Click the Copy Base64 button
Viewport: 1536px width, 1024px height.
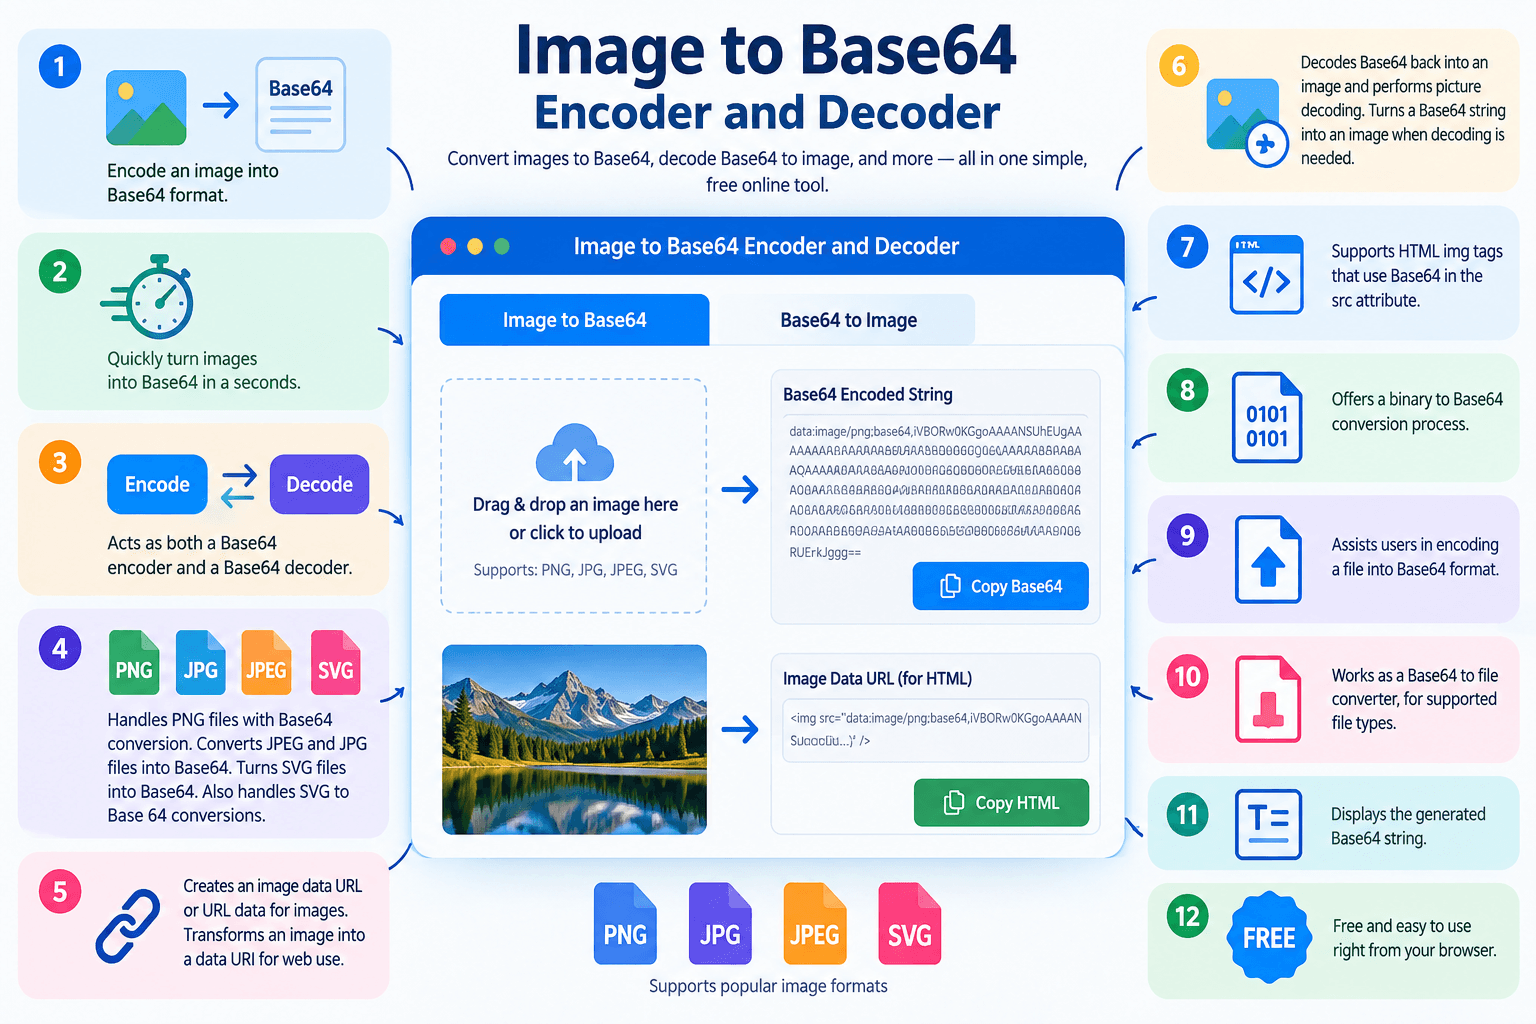pos(1001,586)
